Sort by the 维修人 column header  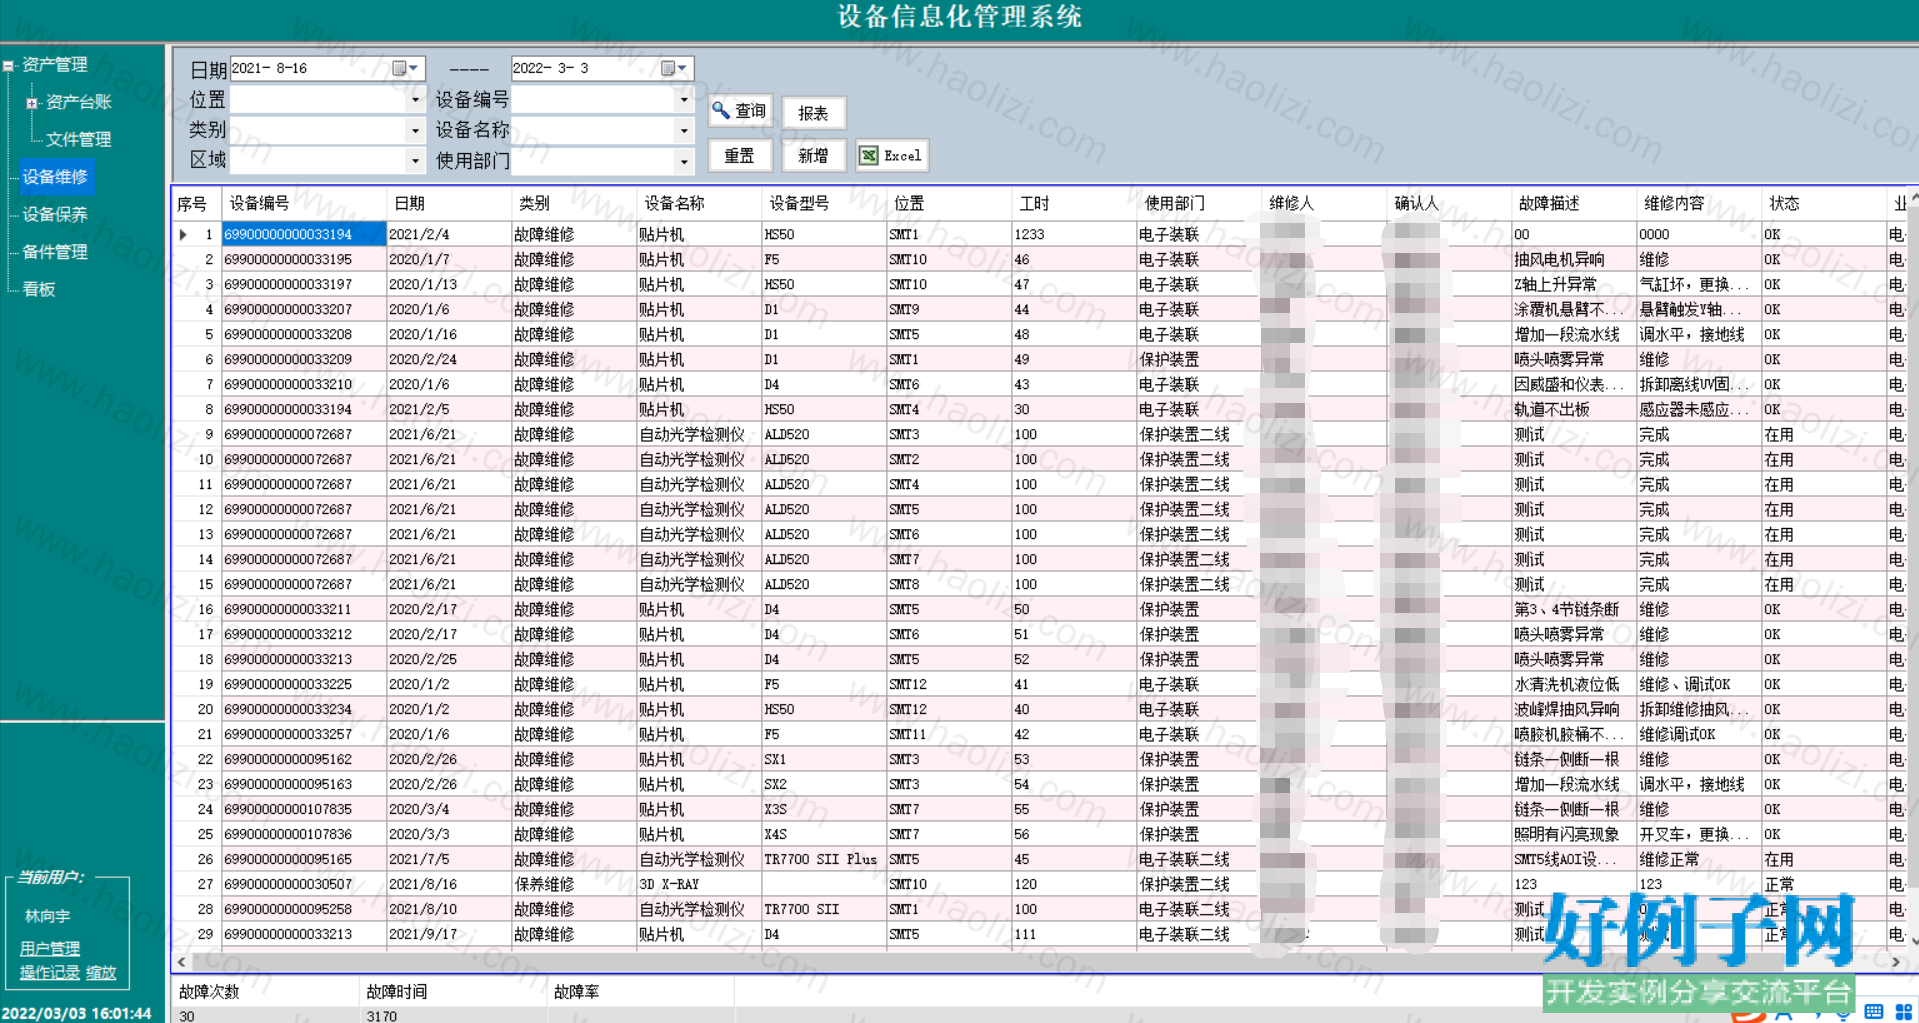tap(1324, 203)
